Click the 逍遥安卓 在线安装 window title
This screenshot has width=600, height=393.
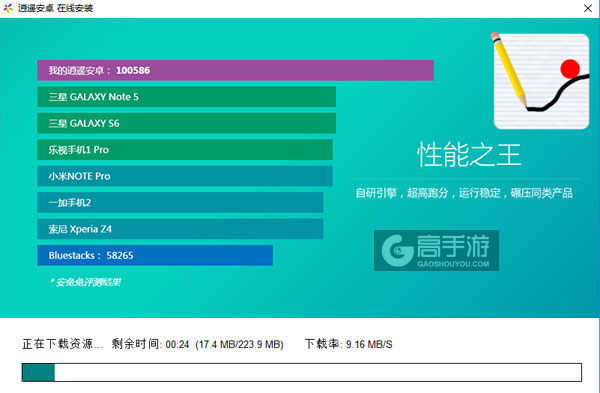[x=55, y=8]
